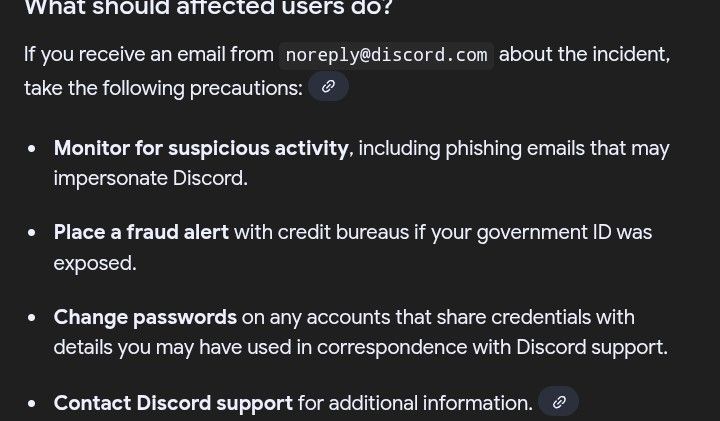Click "correspondence with Discord support." text
Image resolution: width=720 pixels, height=421 pixels.
(x=492, y=348)
